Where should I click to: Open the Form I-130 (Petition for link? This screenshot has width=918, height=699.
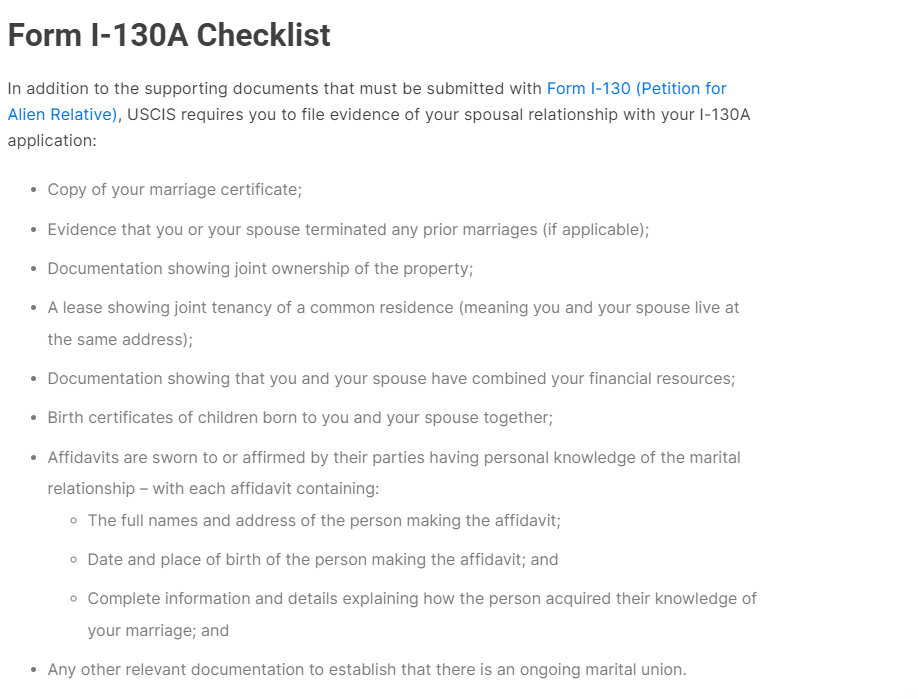pos(636,88)
